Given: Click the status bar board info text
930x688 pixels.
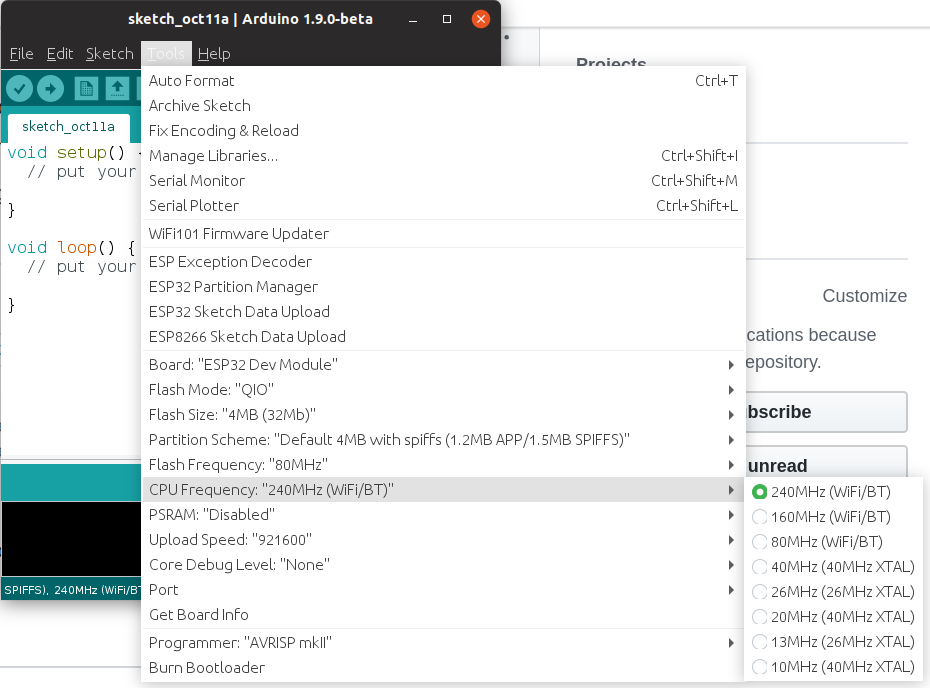Looking at the screenshot, I should (72, 590).
